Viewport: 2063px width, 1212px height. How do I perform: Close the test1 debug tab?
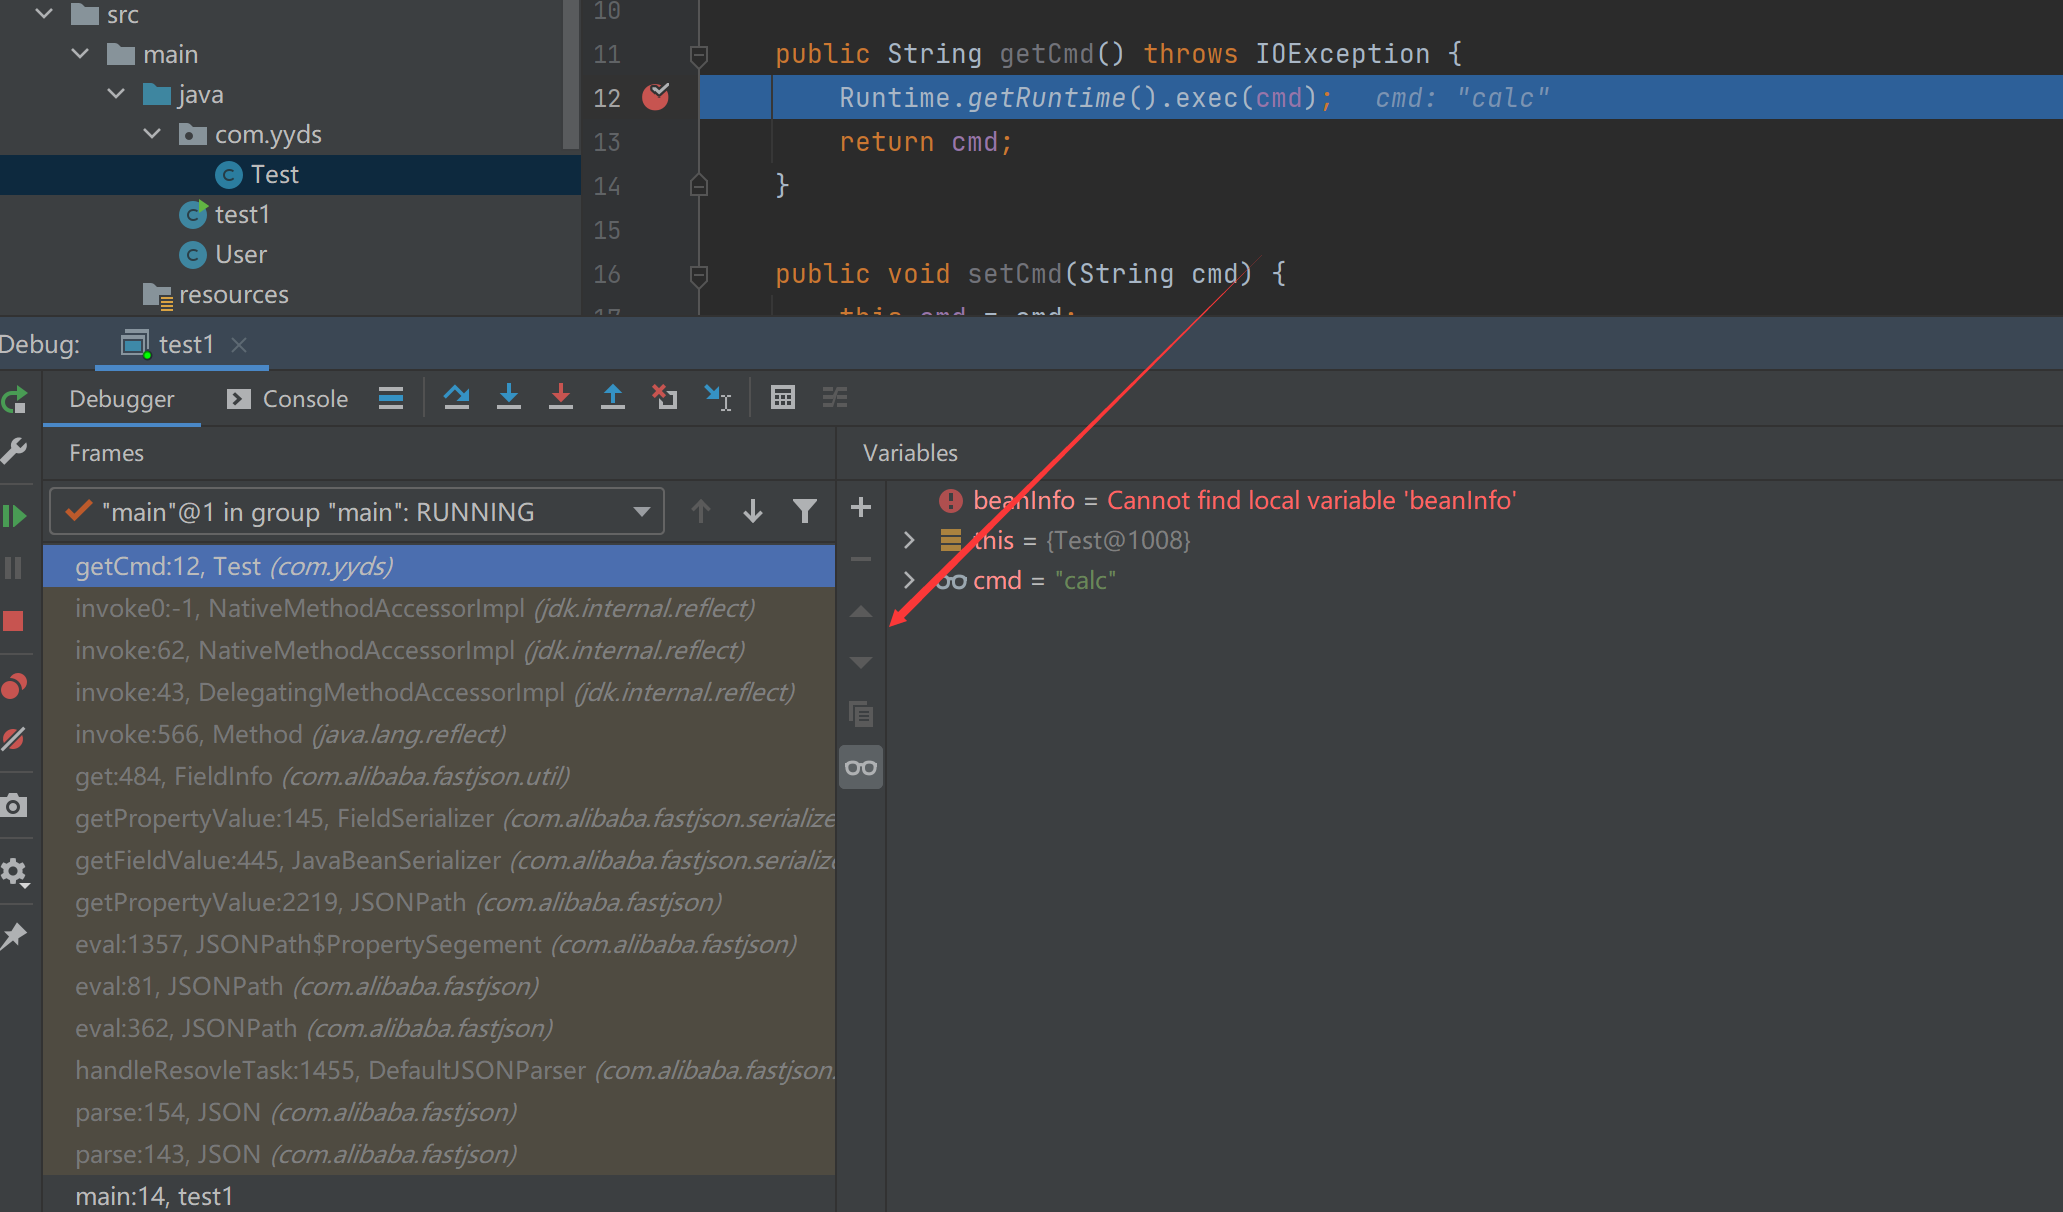tap(239, 345)
